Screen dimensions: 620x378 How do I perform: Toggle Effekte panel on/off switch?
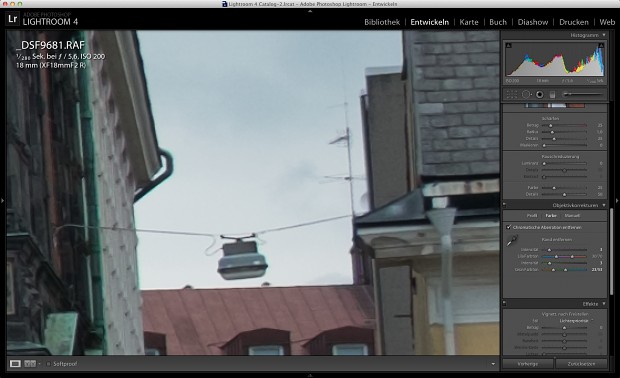coord(505,304)
